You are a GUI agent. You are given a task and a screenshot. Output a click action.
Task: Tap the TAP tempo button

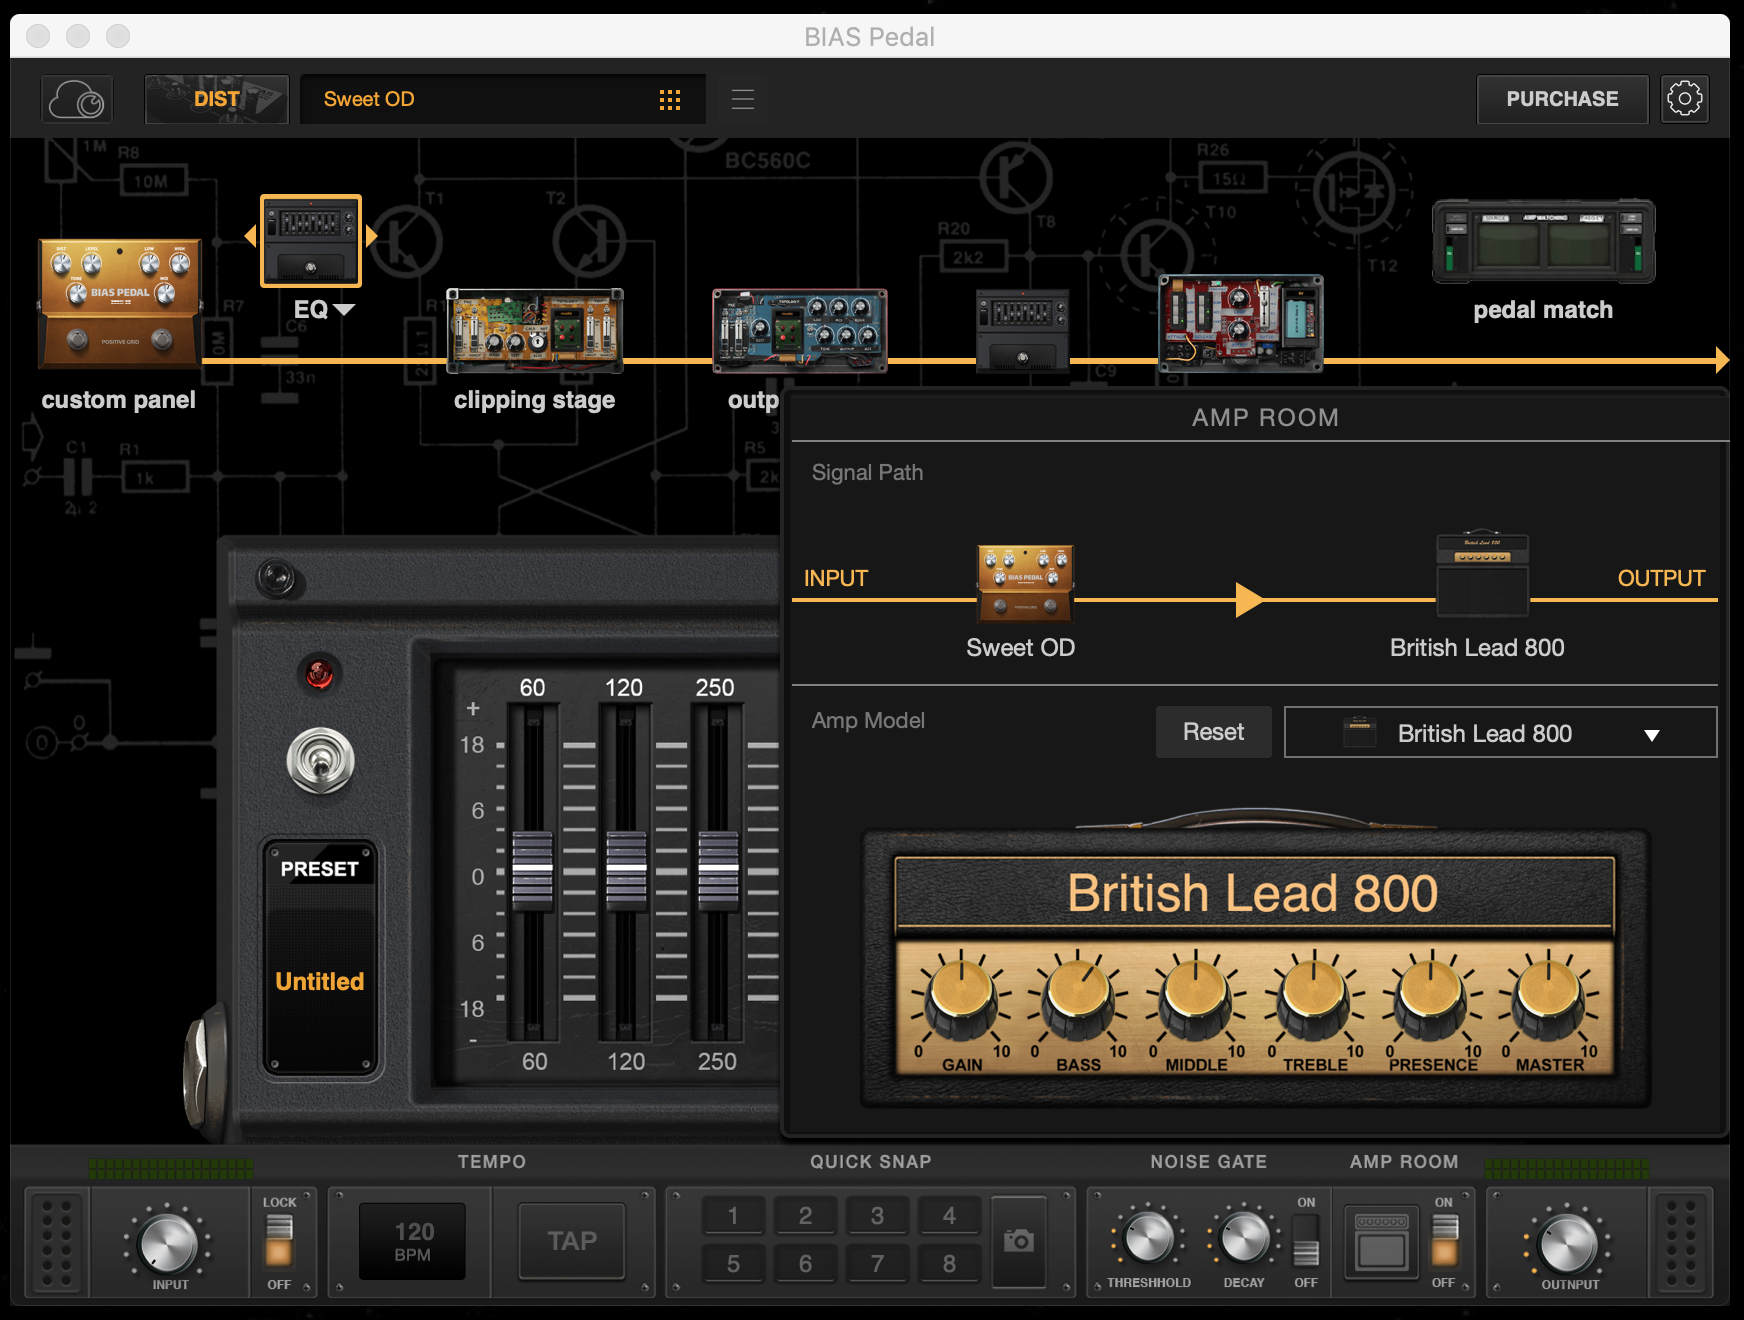point(572,1241)
